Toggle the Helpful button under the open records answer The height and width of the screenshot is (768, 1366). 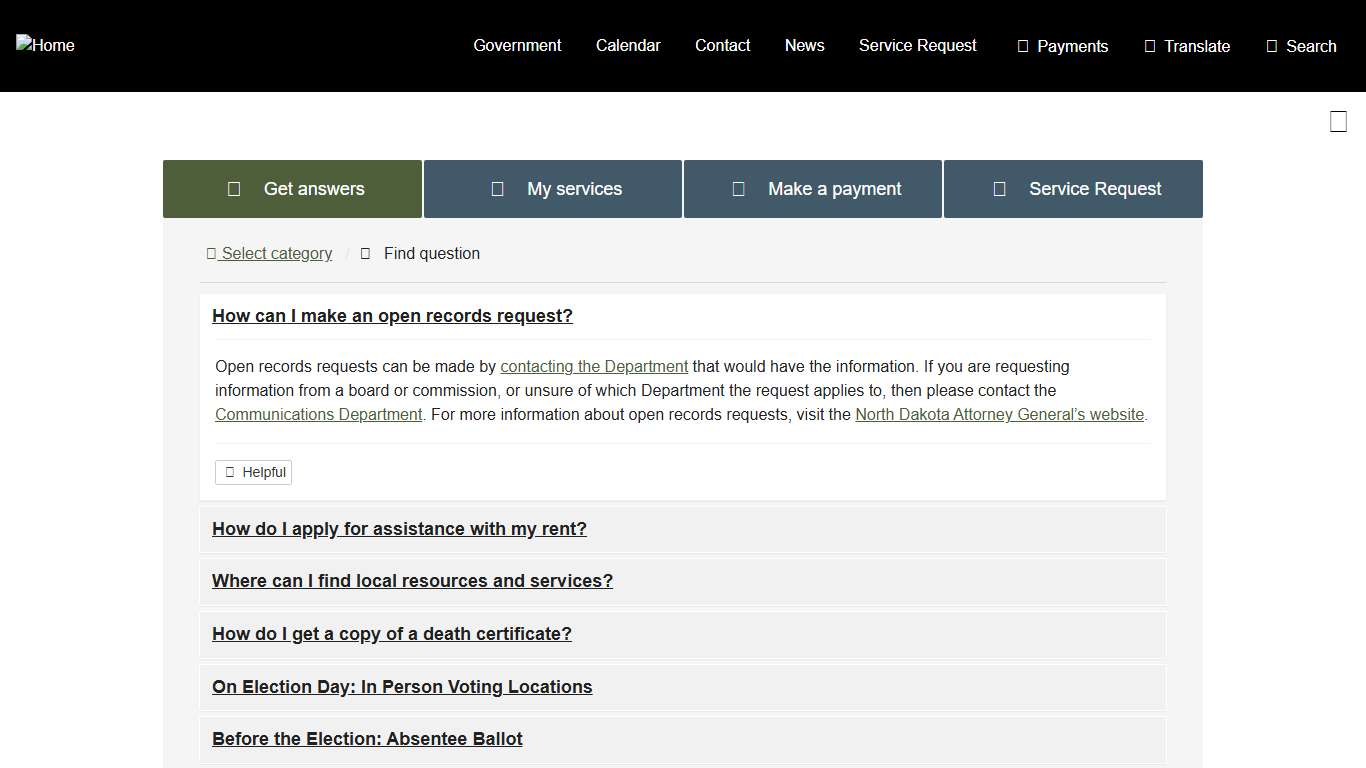point(253,472)
